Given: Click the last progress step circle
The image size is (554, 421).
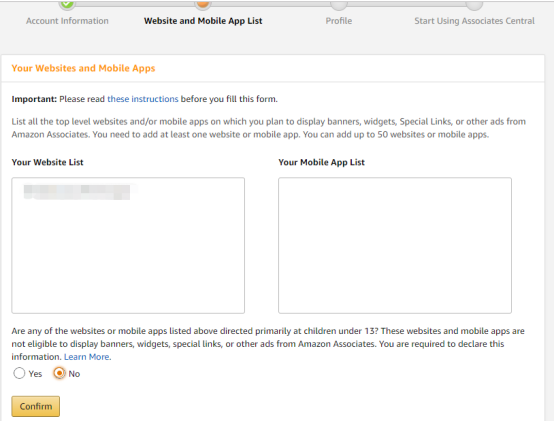Looking at the screenshot, I should pos(474,4).
